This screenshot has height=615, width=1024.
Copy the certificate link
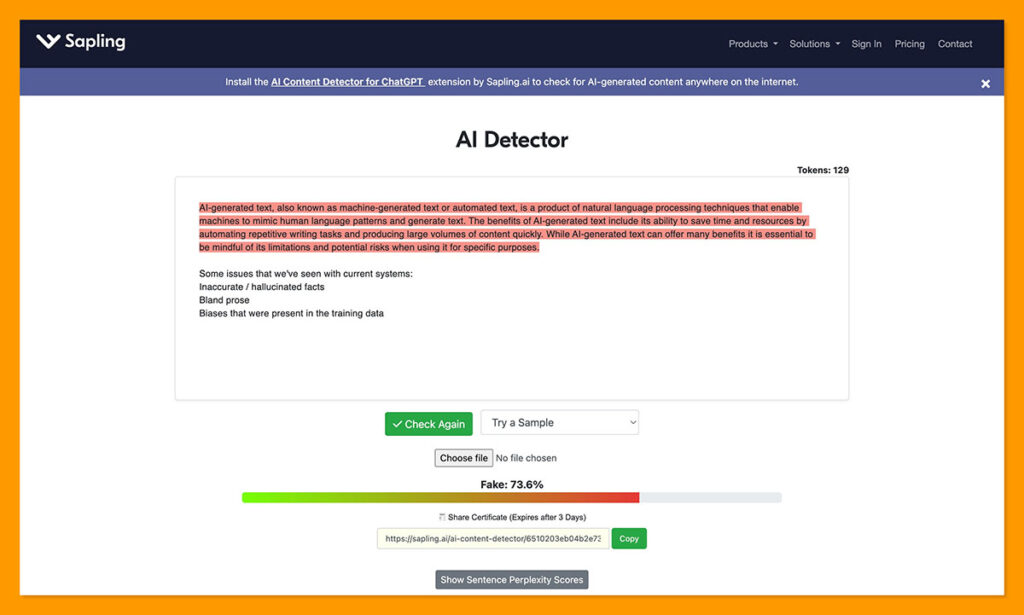coord(629,539)
